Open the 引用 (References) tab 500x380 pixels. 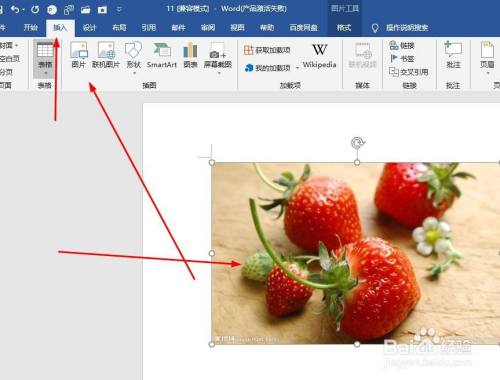pos(149,28)
